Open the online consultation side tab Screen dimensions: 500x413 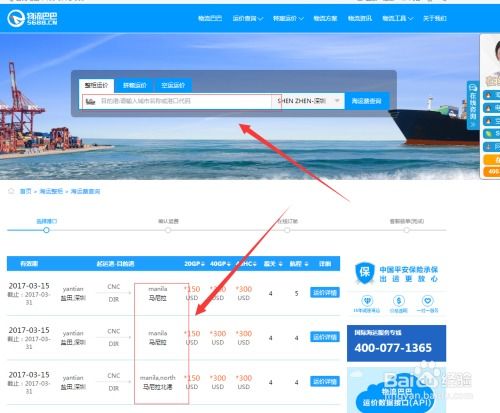coord(473,105)
